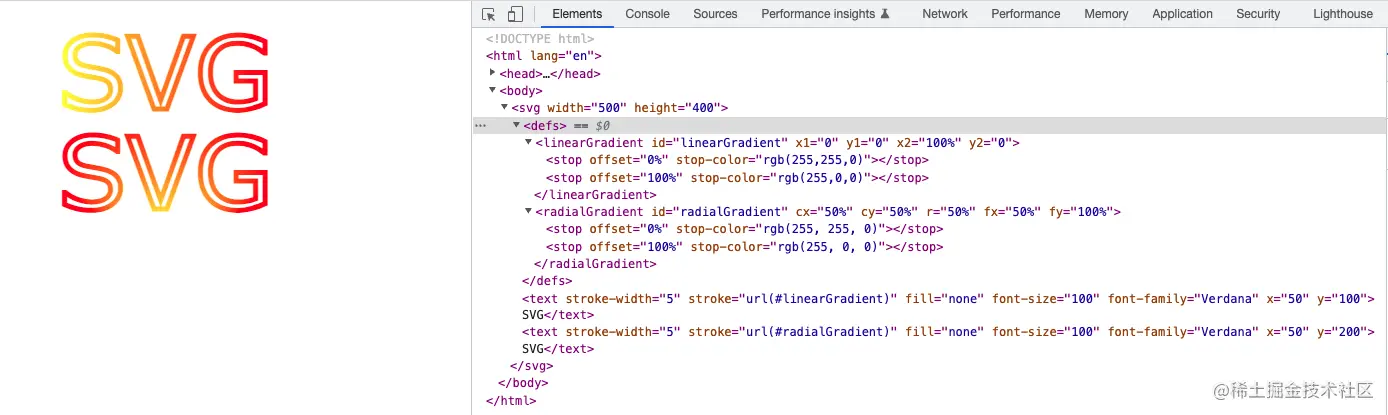The image size is (1388, 415).
Task: Open the Security tab
Action: 1258,14
